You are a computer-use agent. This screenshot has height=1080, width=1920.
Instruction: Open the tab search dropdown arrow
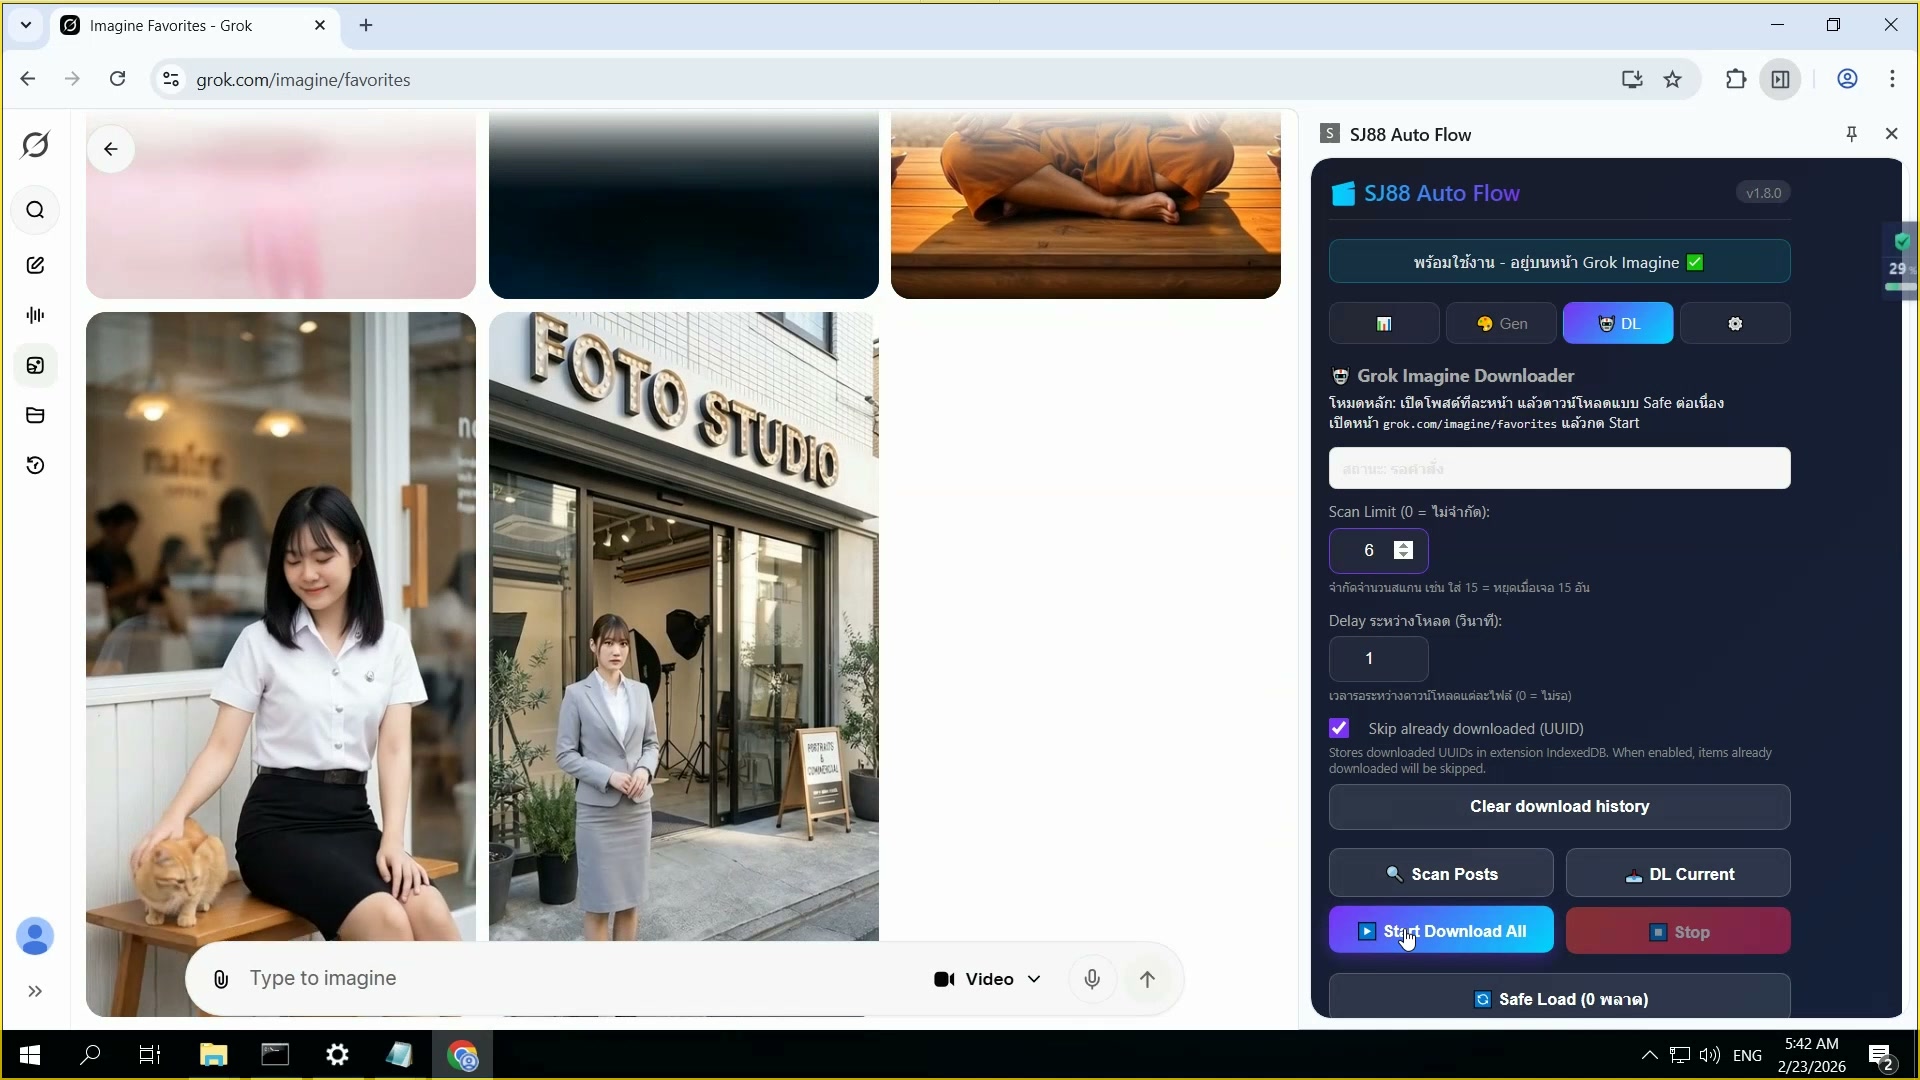click(26, 25)
